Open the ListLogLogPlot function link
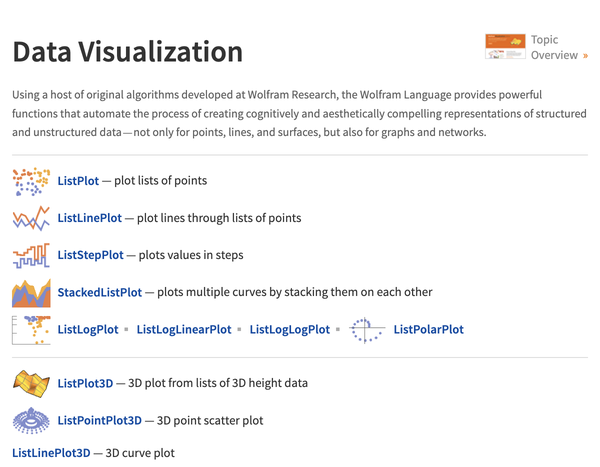The width and height of the screenshot is (600, 467). (290, 329)
